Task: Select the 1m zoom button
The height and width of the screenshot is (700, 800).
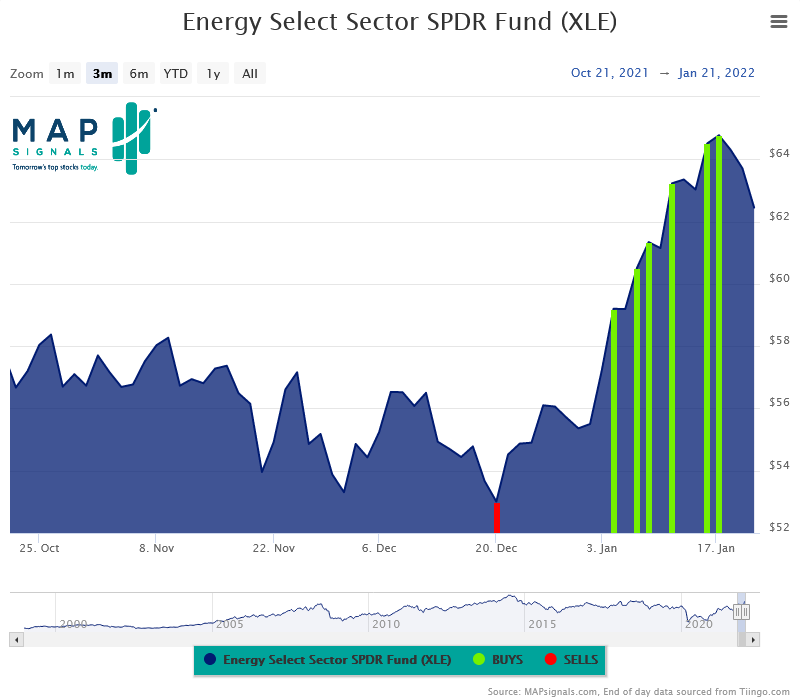Action: [65, 73]
